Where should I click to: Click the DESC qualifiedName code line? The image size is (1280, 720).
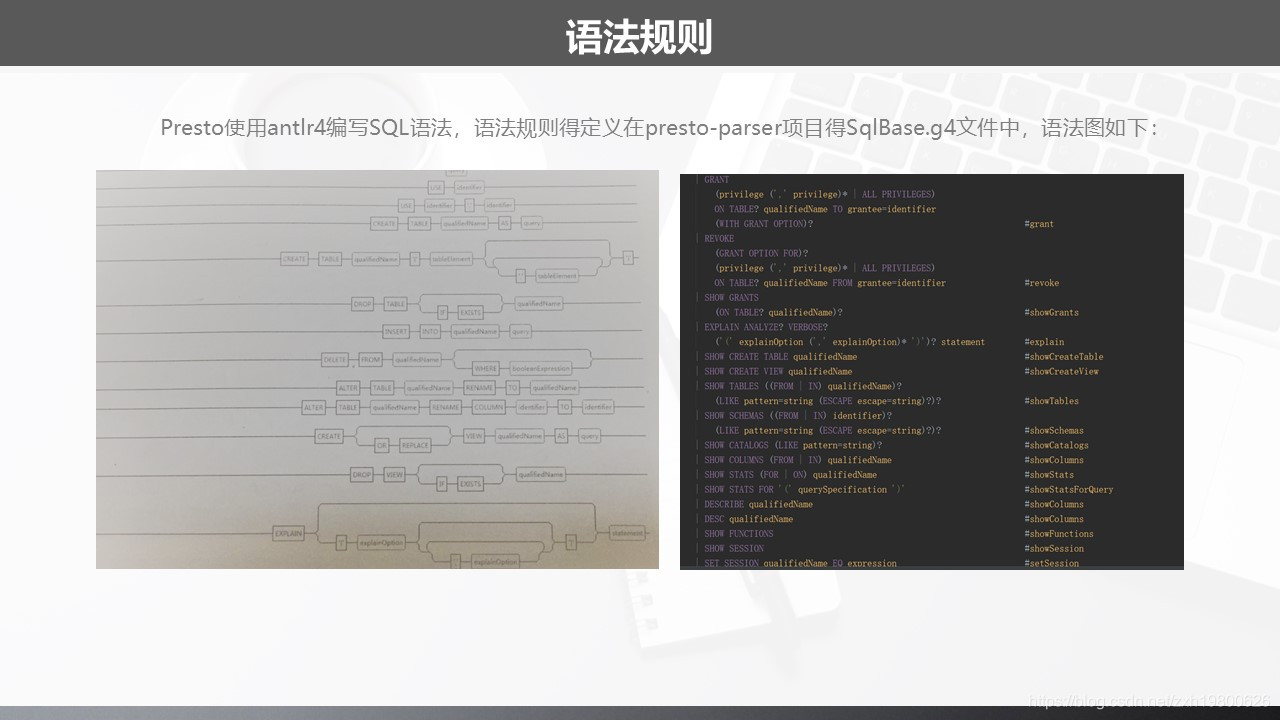(748, 520)
